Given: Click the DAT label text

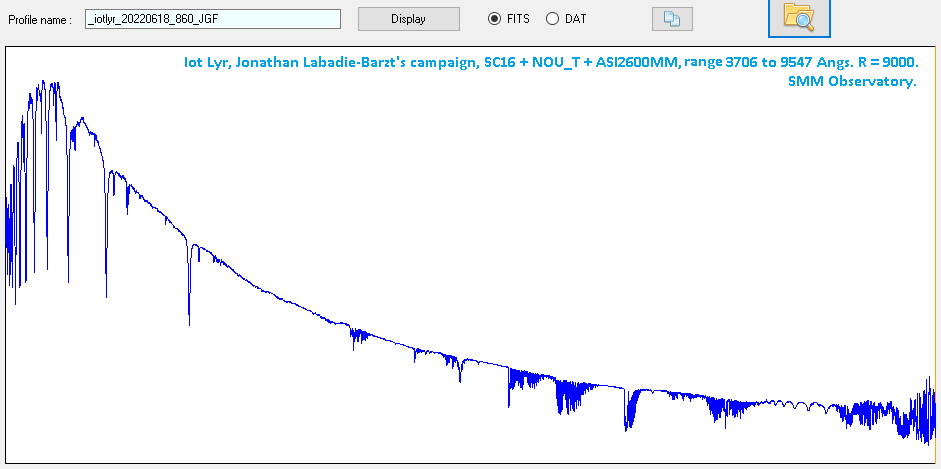Looking at the screenshot, I should (x=576, y=19).
